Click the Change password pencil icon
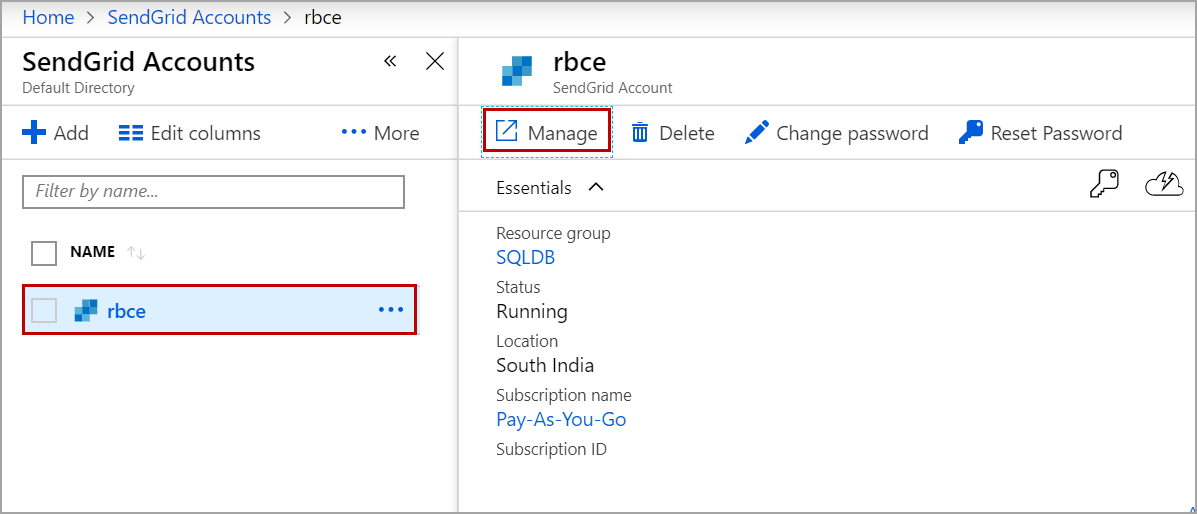 point(757,133)
